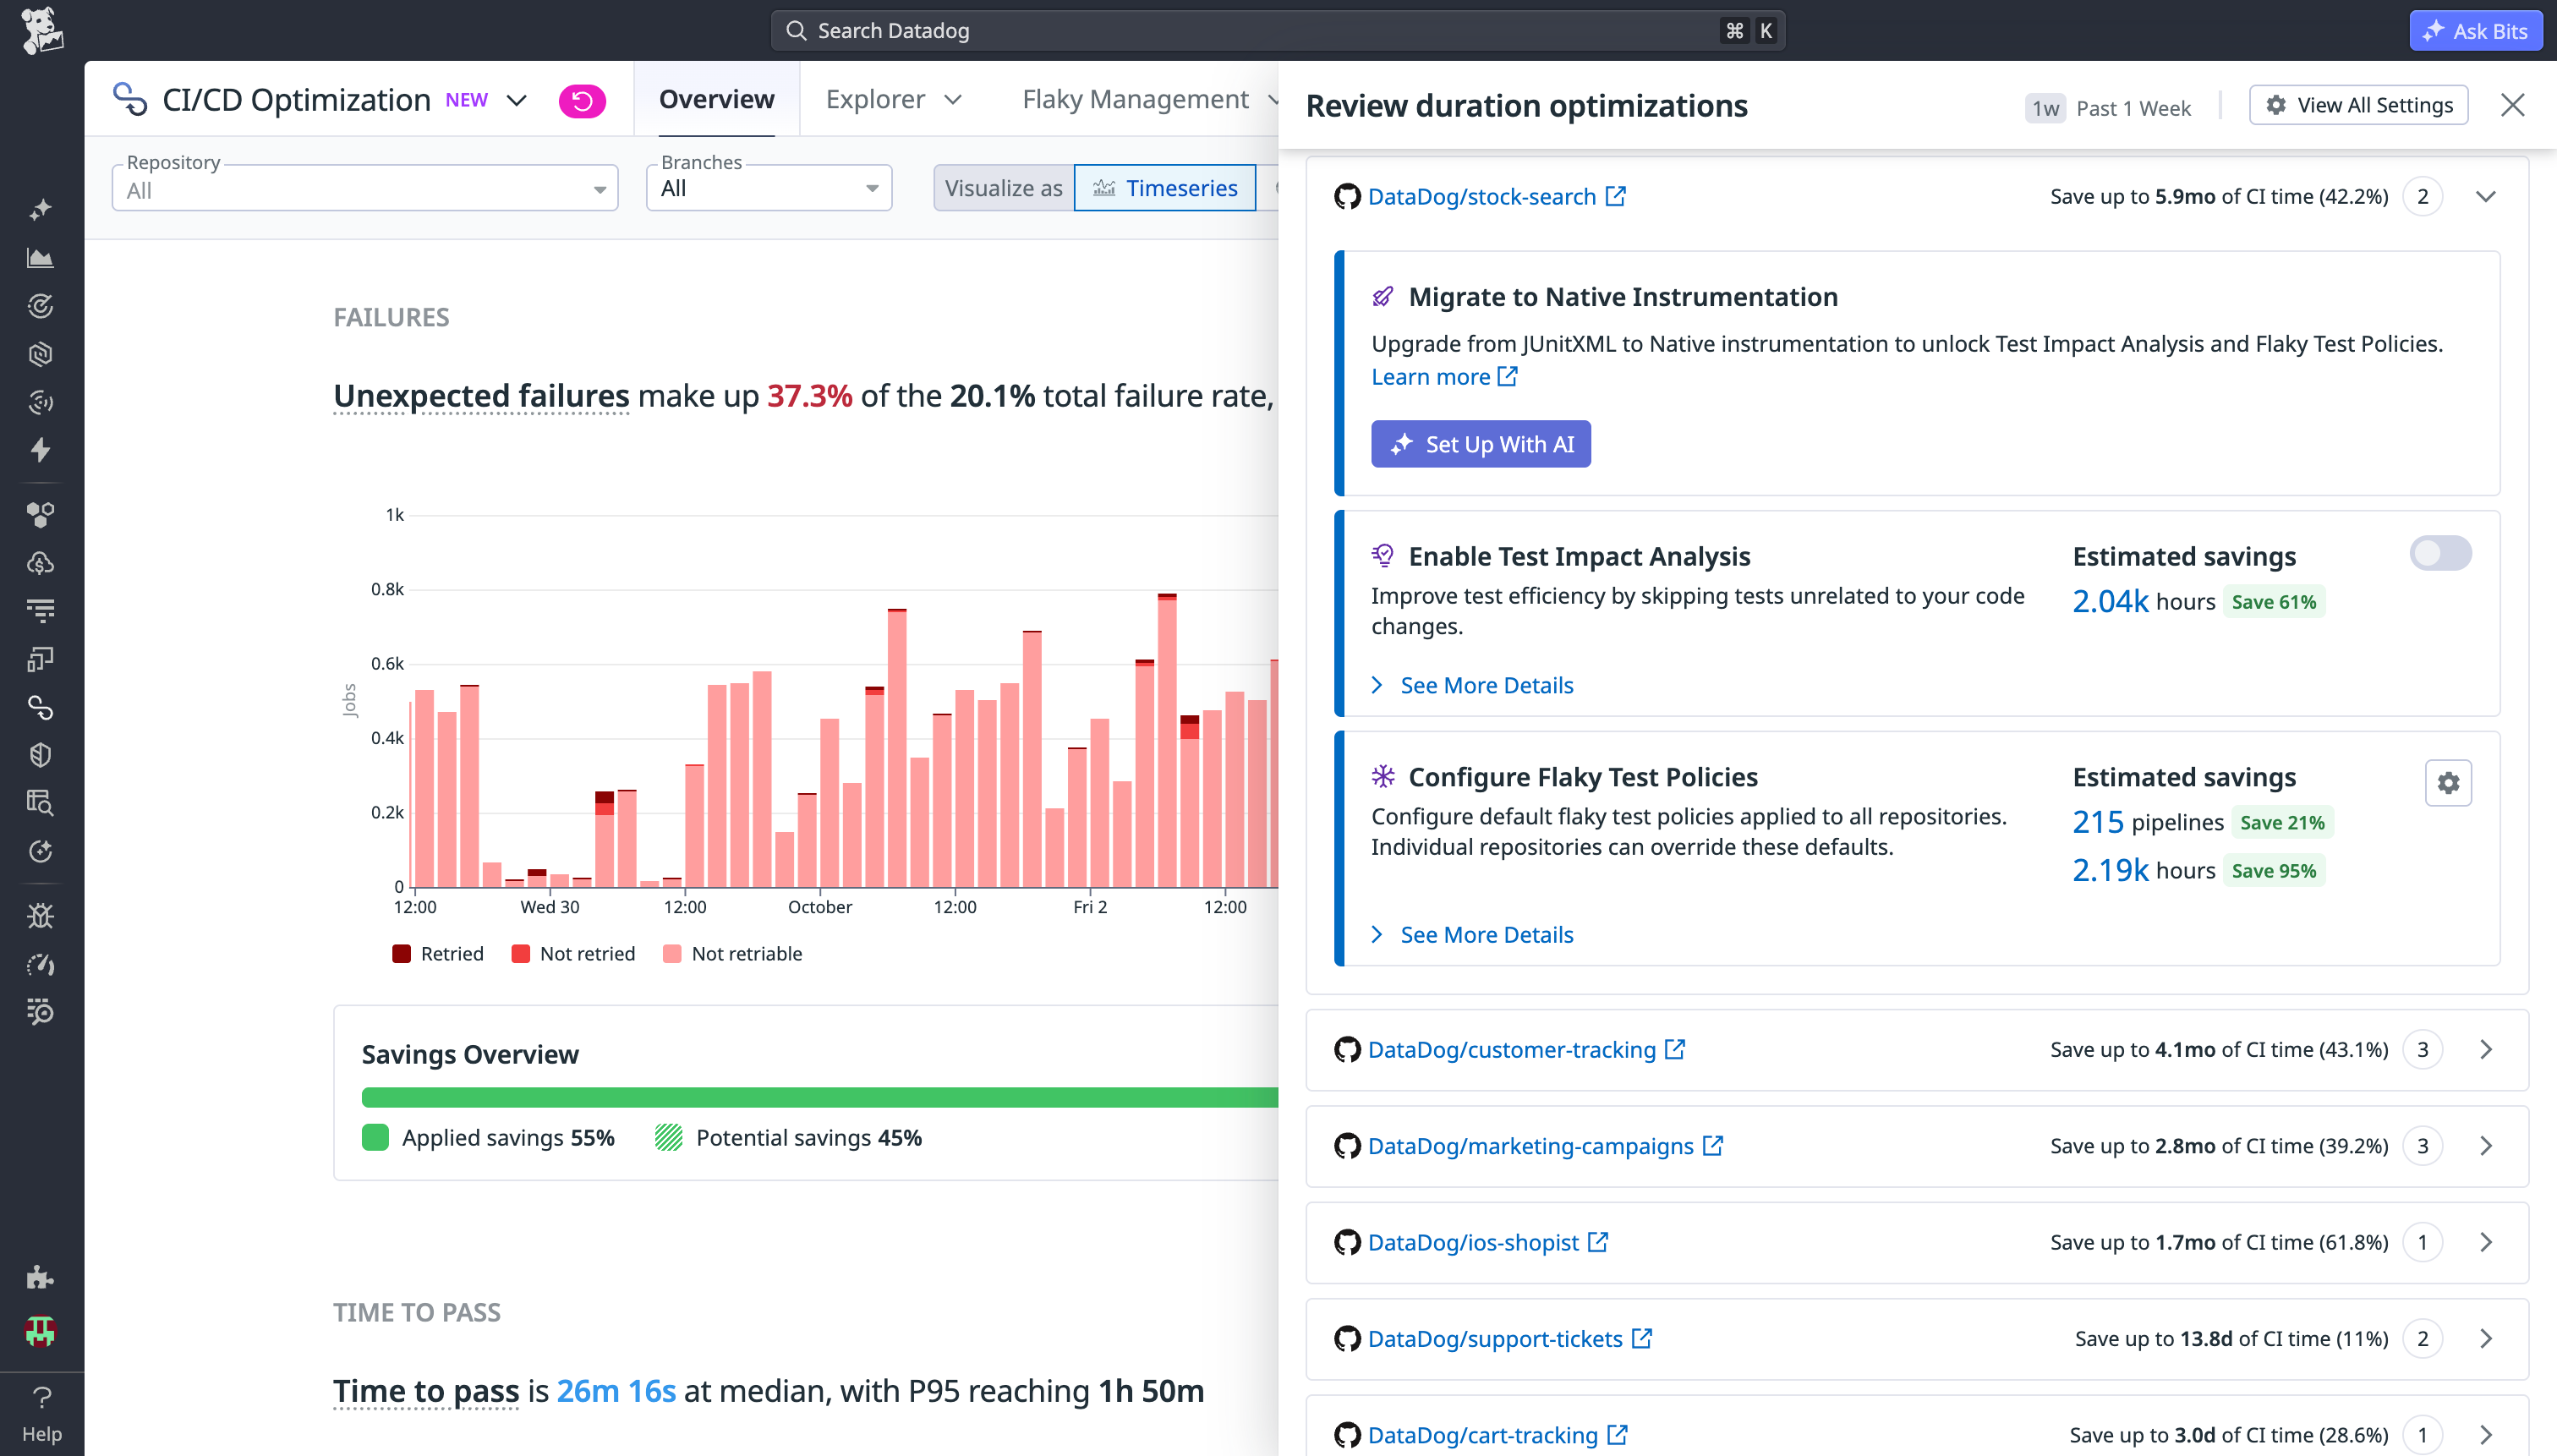Viewport: 2557px width, 1456px height.
Task: Click the lightning bolt icon in sidebar
Action: pyautogui.click(x=40, y=450)
